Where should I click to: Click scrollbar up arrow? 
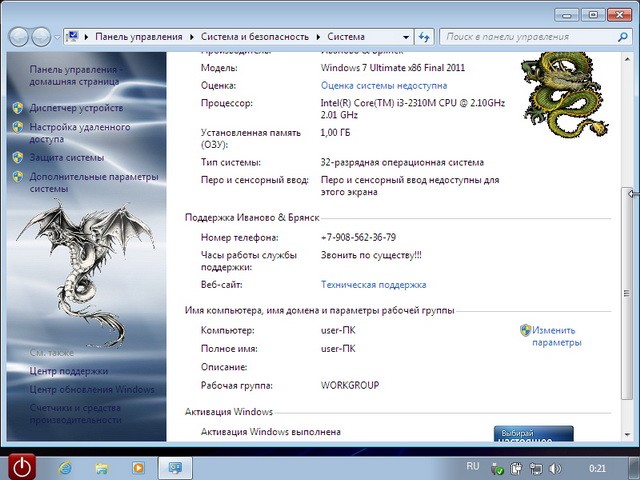pos(627,59)
